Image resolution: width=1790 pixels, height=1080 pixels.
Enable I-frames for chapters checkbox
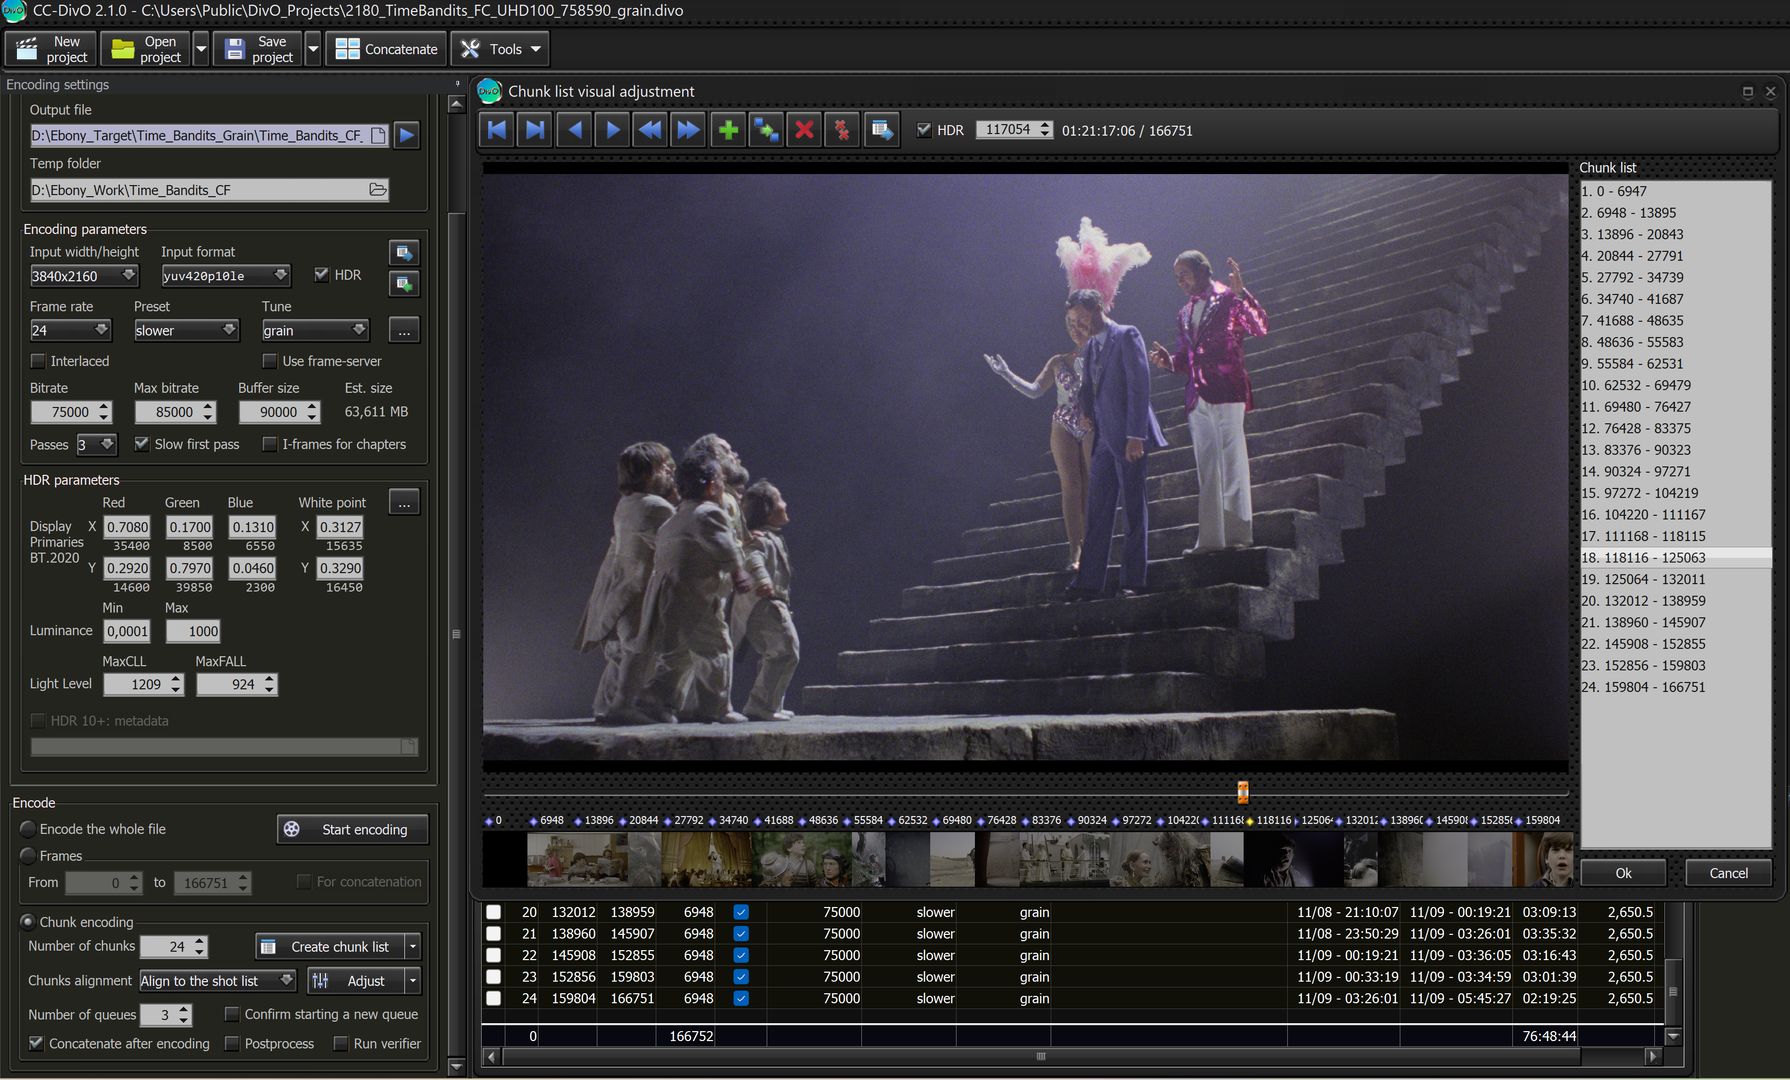coord(269,444)
